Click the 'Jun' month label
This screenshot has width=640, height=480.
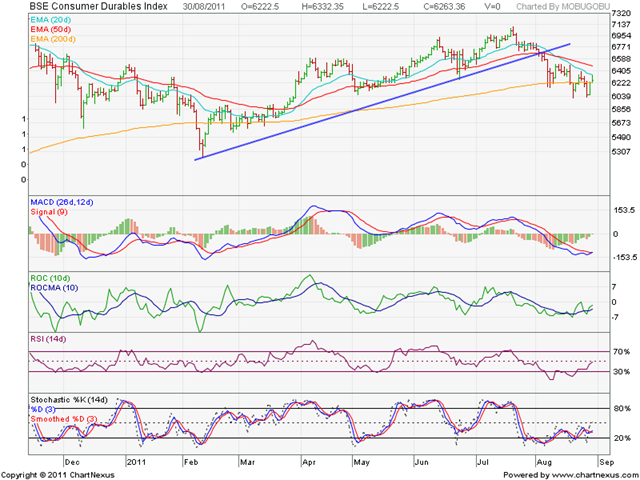click(422, 462)
